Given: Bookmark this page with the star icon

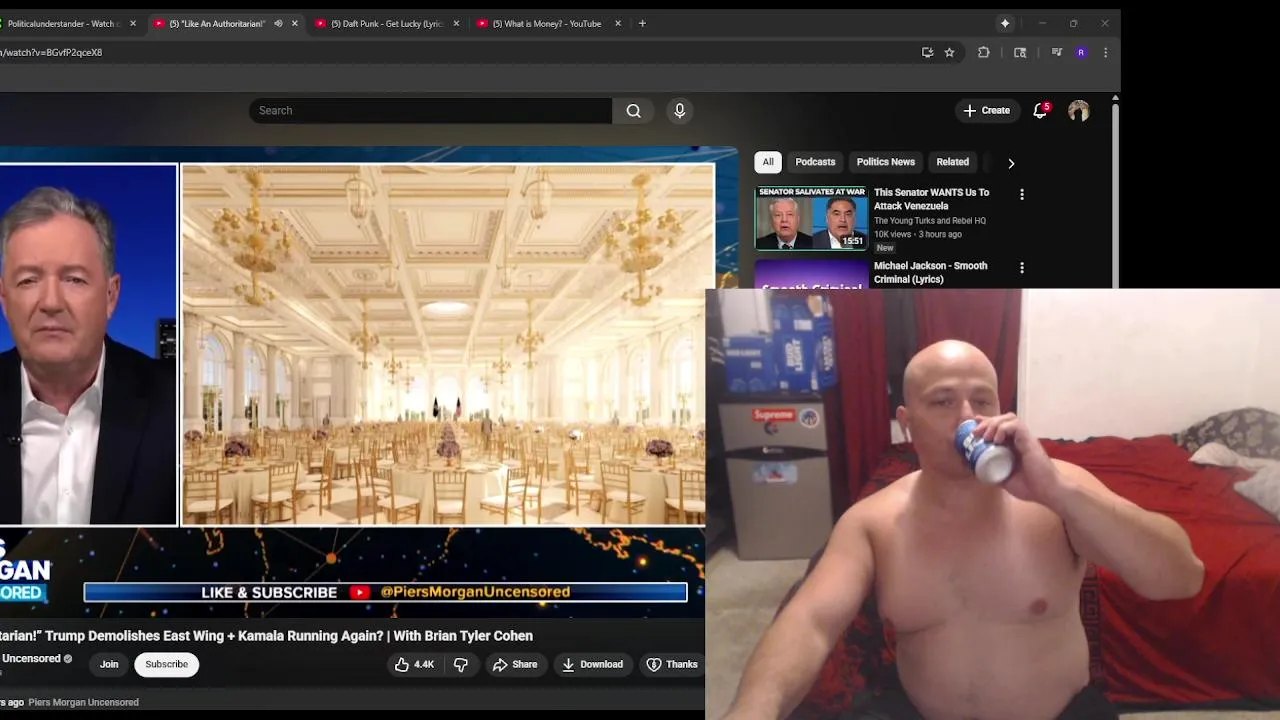Looking at the screenshot, I should (x=949, y=53).
